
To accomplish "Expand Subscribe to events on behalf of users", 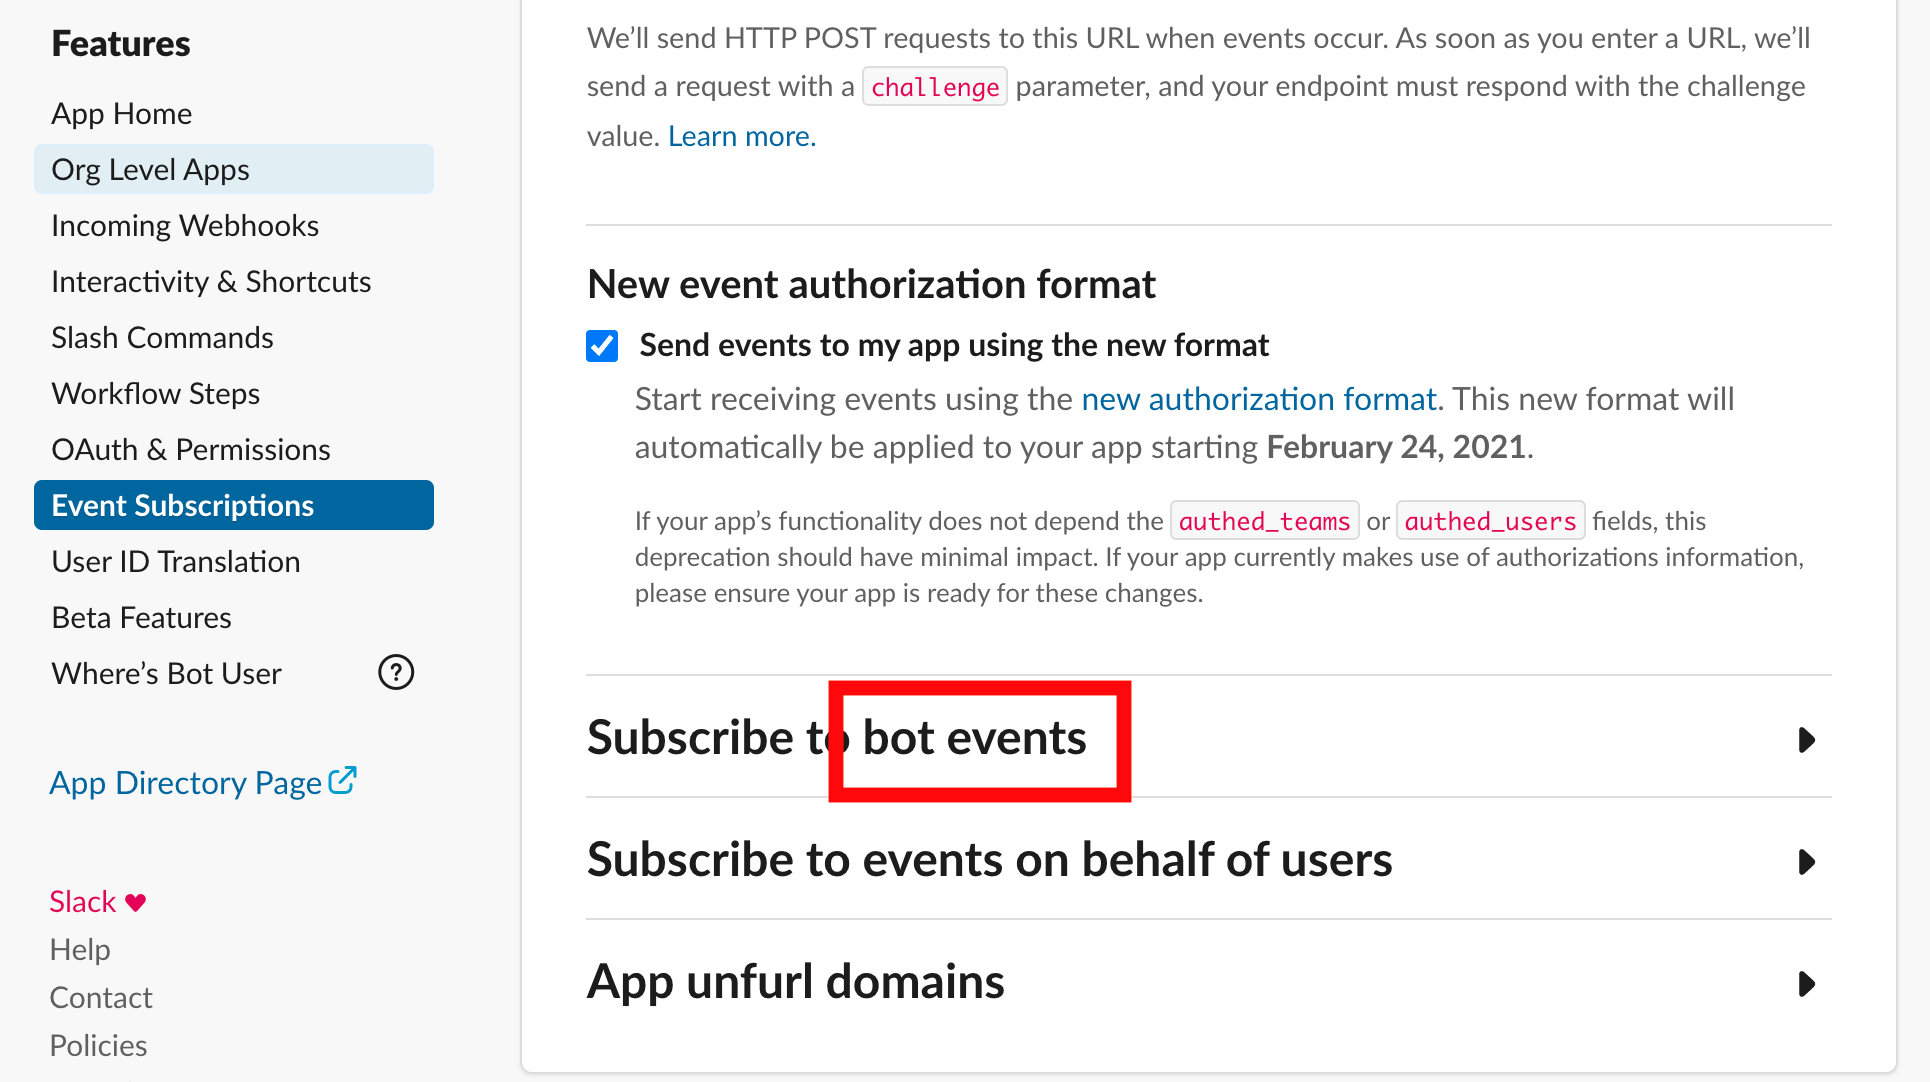I will 1806,862.
